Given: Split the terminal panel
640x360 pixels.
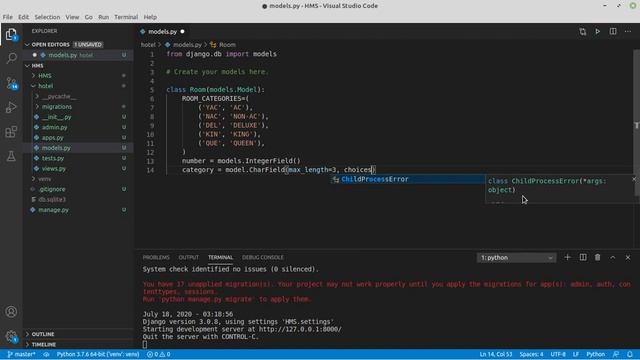Looking at the screenshot, I should coord(583,258).
